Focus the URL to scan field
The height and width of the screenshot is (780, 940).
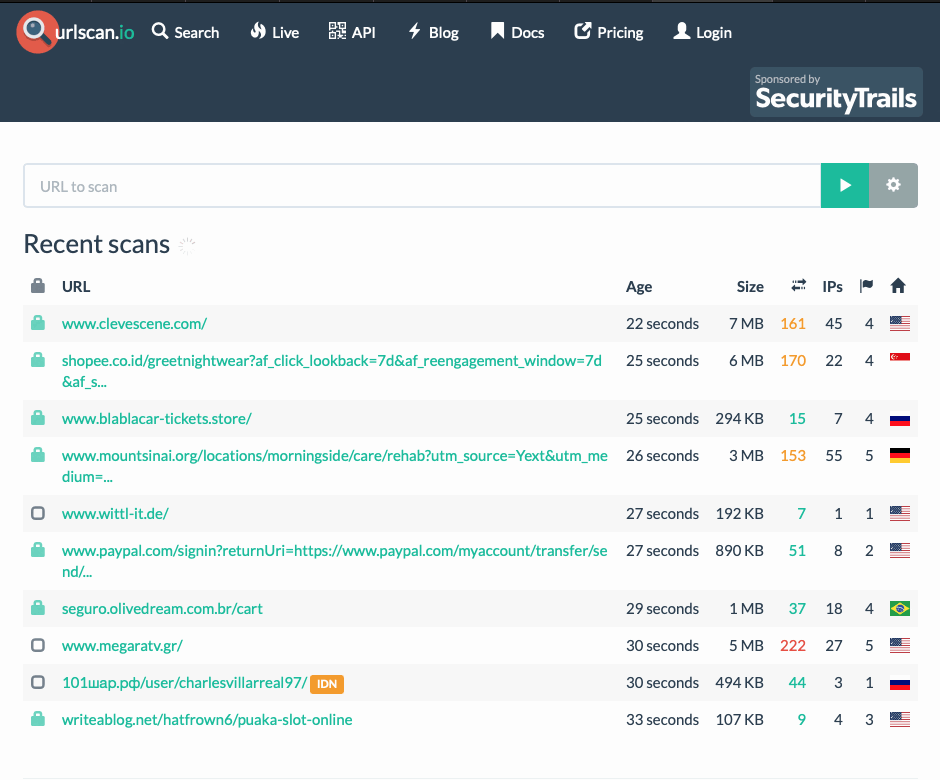422,186
